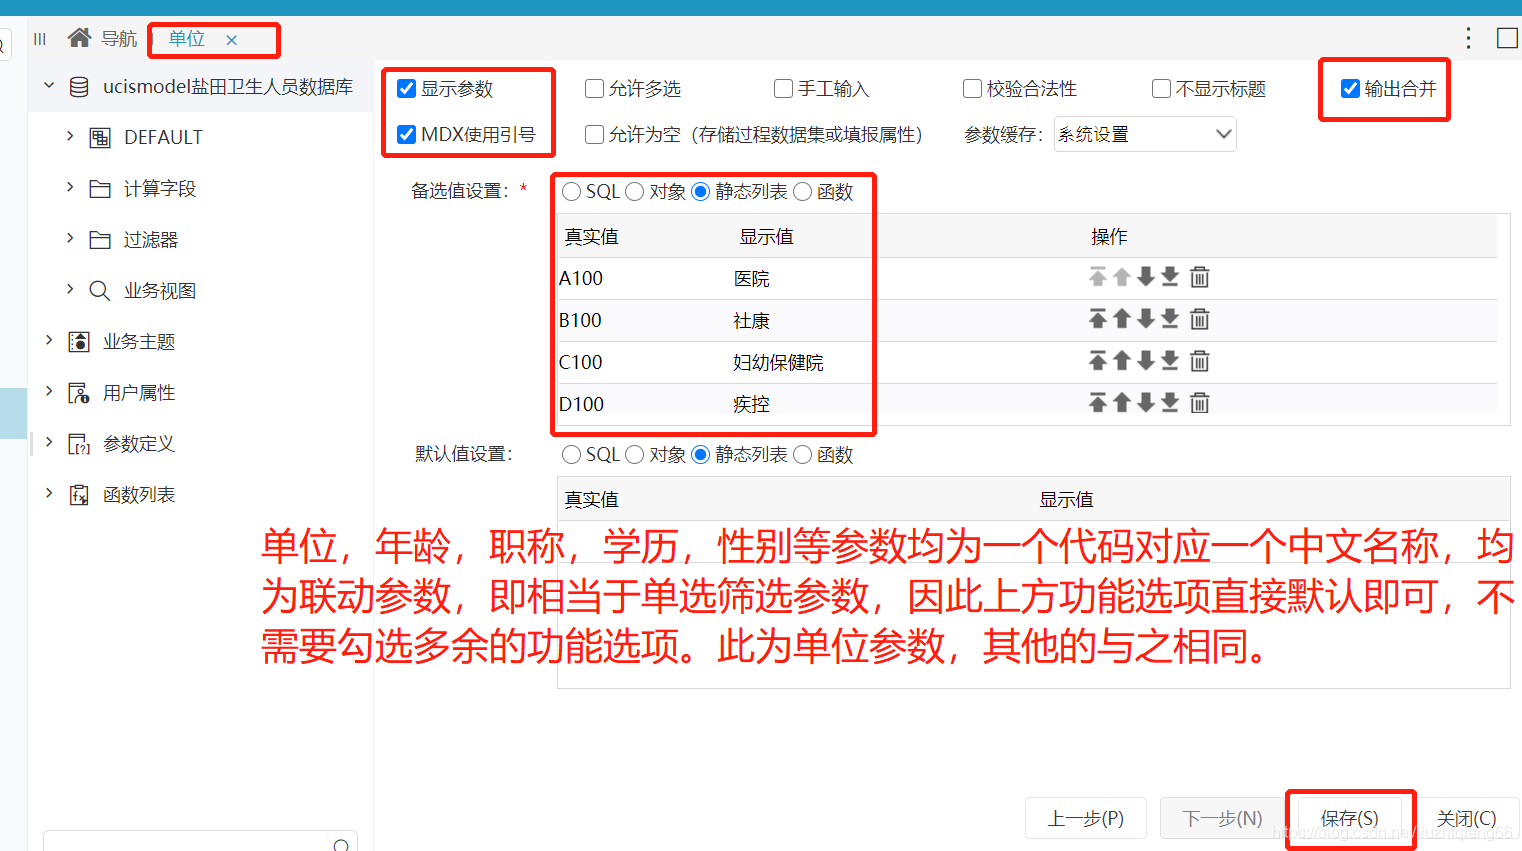The width and height of the screenshot is (1522, 851).
Task: Expand the 函数列表 node
Action: tap(49, 493)
